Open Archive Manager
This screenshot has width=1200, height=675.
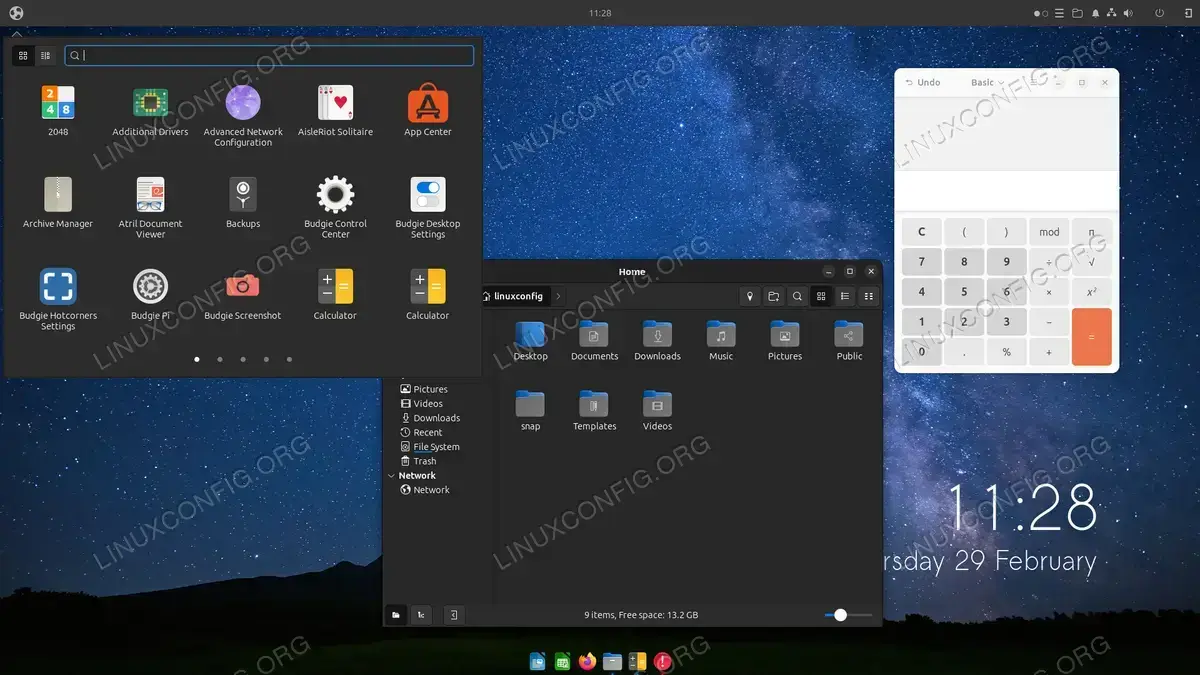(x=58, y=202)
